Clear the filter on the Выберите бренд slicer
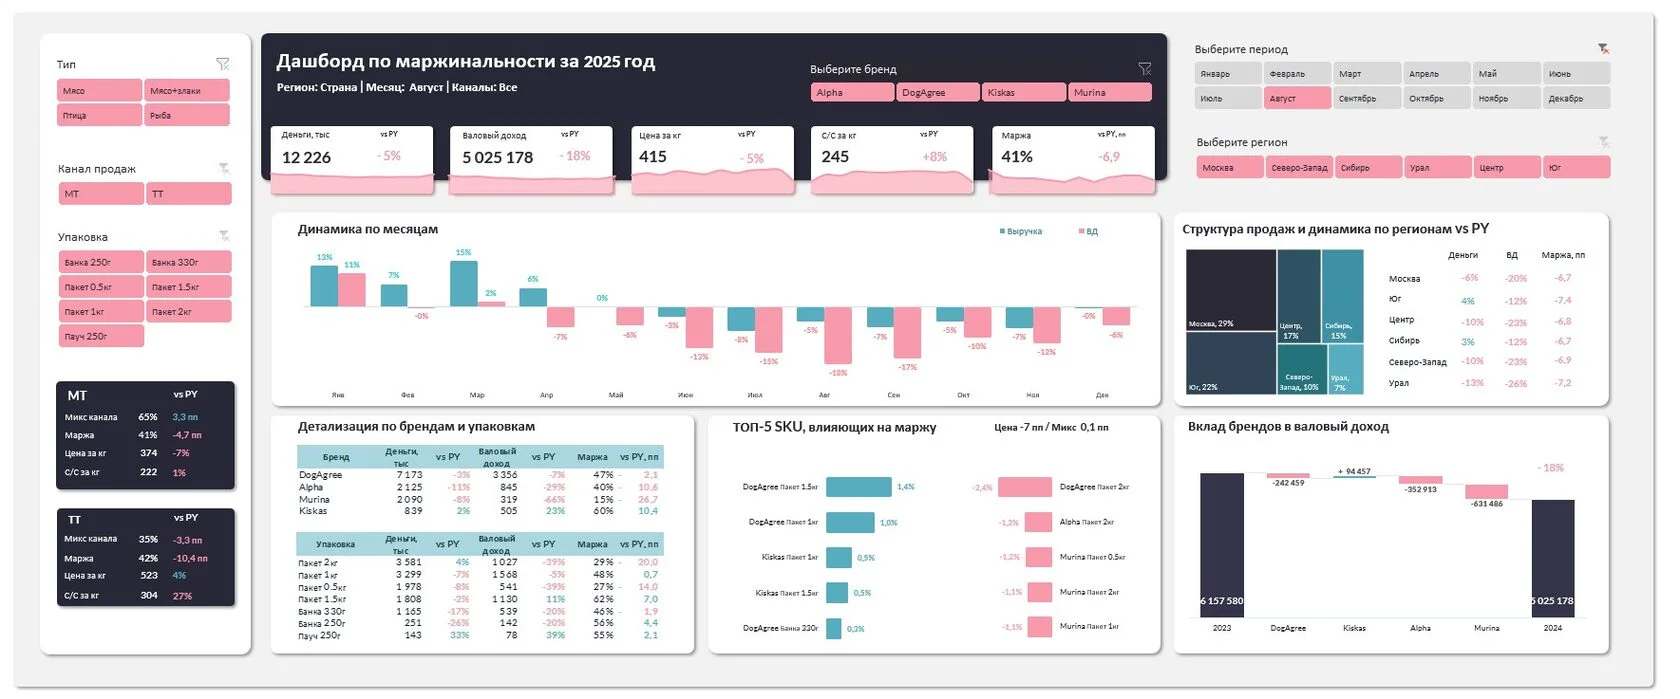Viewport: 1680px width, 699px height. click(1145, 69)
